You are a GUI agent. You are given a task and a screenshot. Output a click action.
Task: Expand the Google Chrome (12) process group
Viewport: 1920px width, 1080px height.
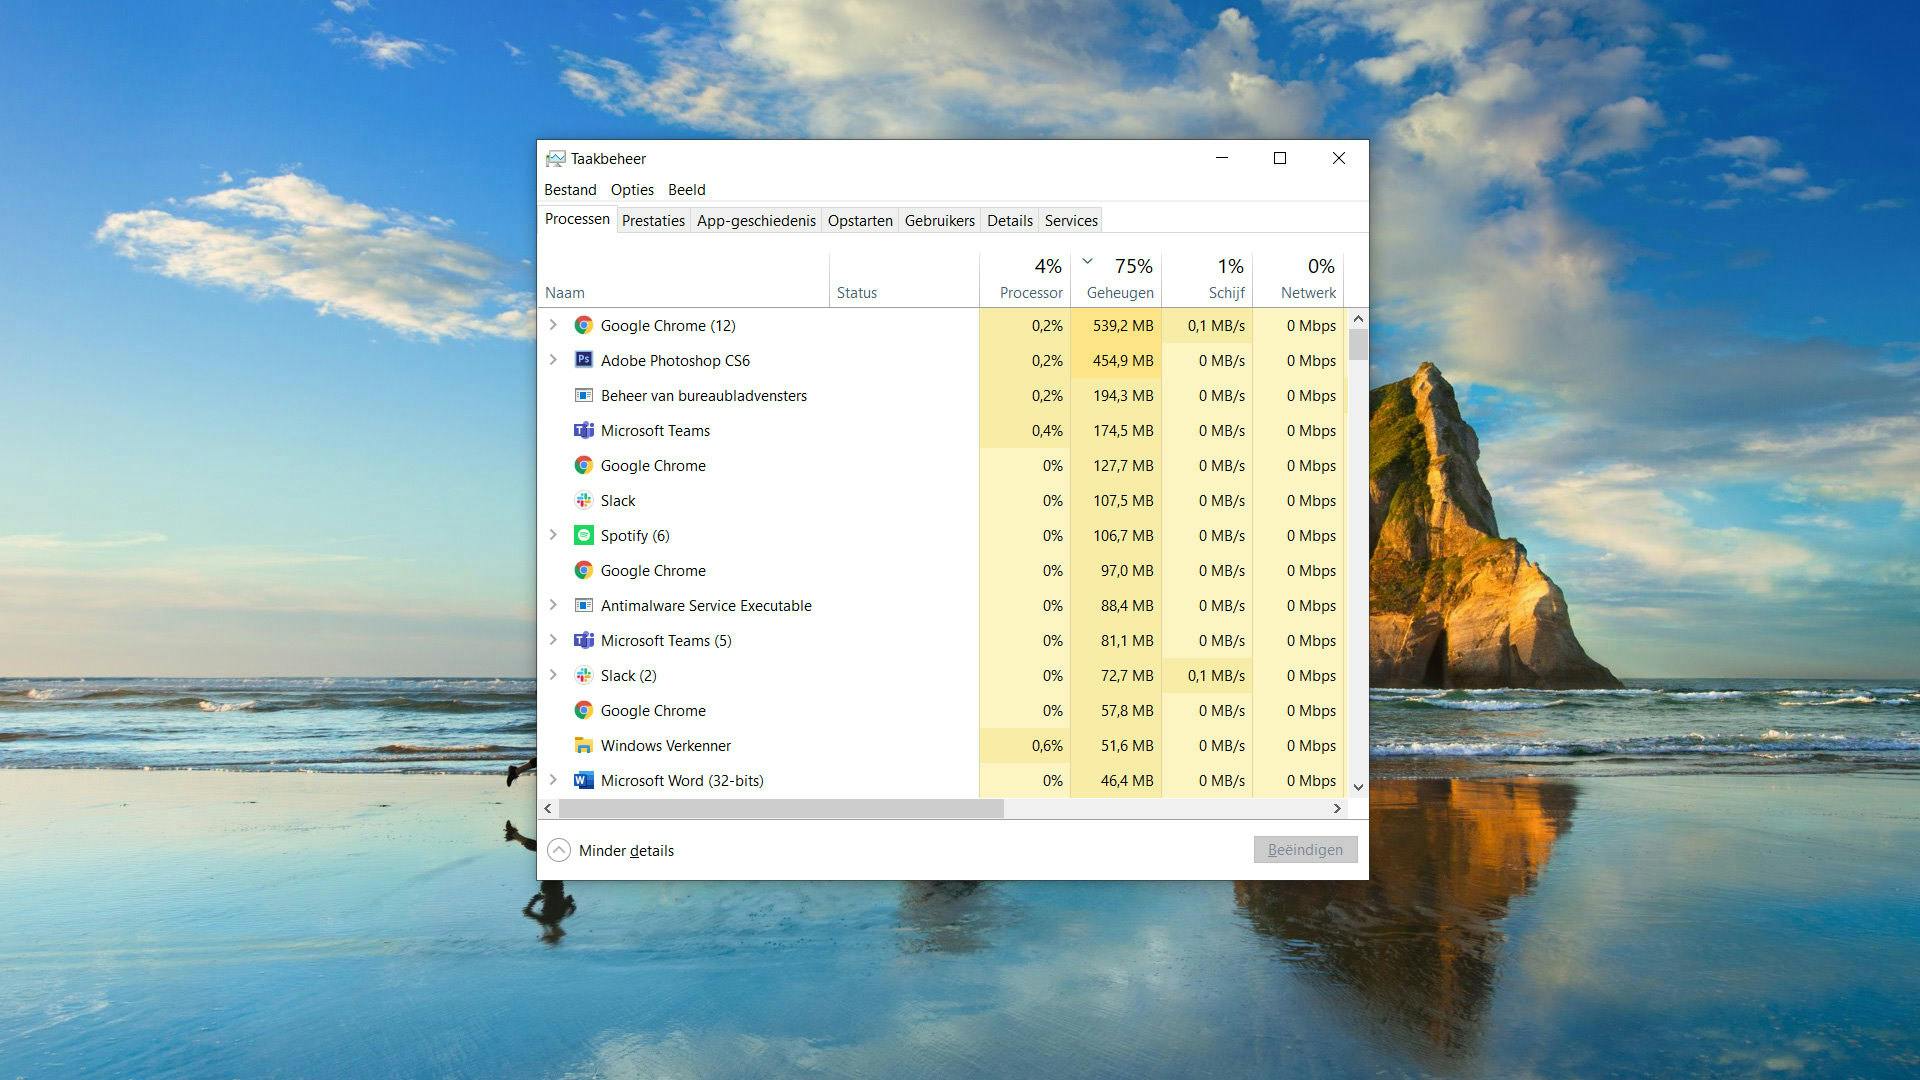click(x=553, y=325)
